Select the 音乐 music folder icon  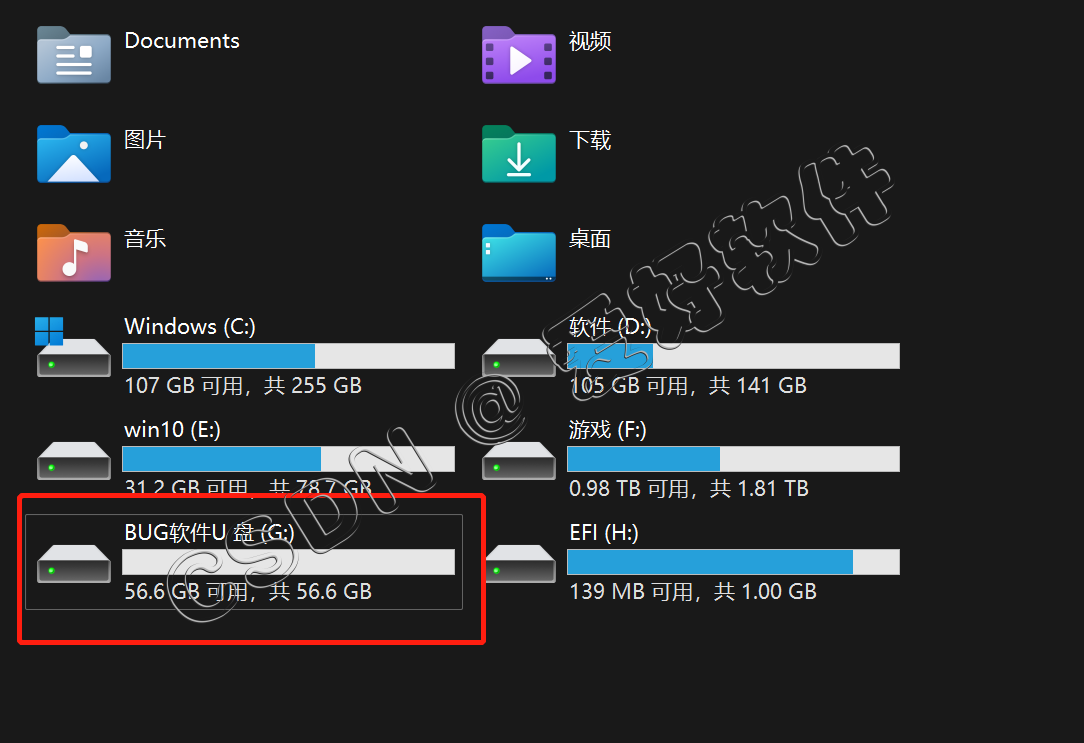(x=74, y=253)
